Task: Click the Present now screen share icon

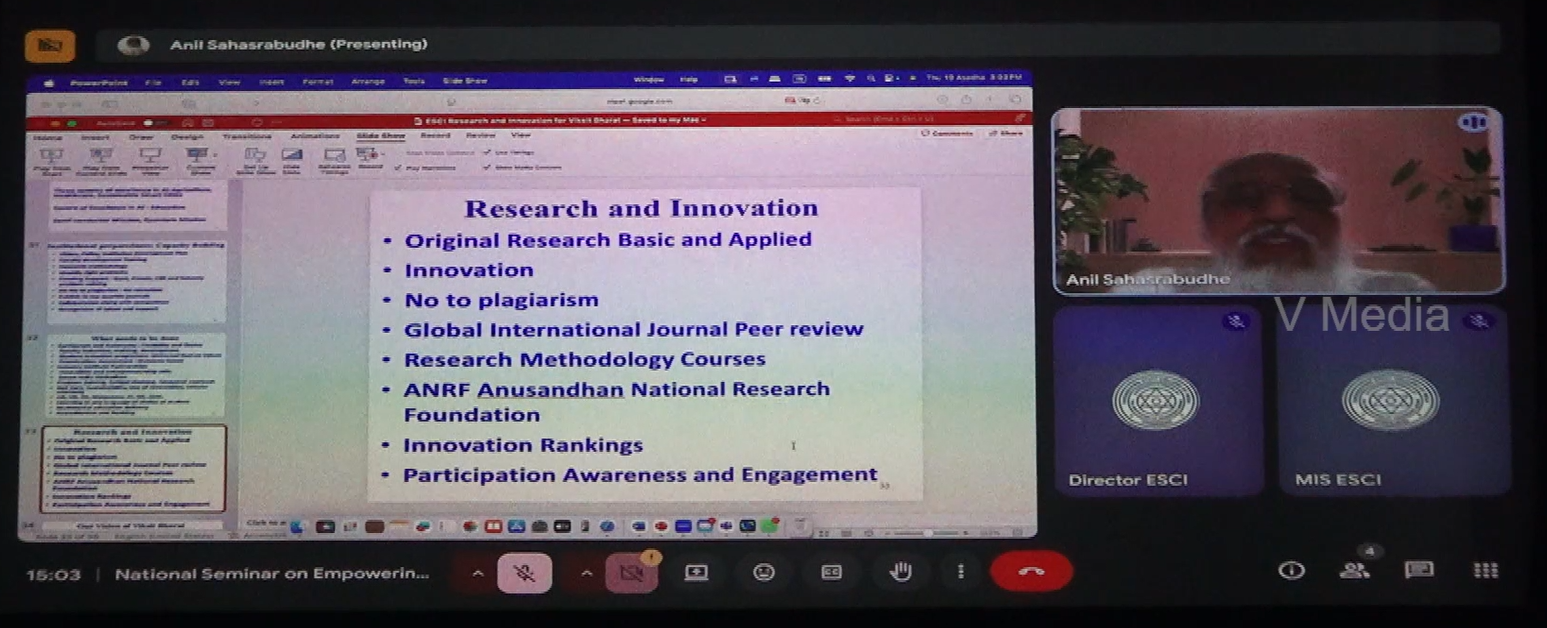Action: pyautogui.click(x=696, y=572)
